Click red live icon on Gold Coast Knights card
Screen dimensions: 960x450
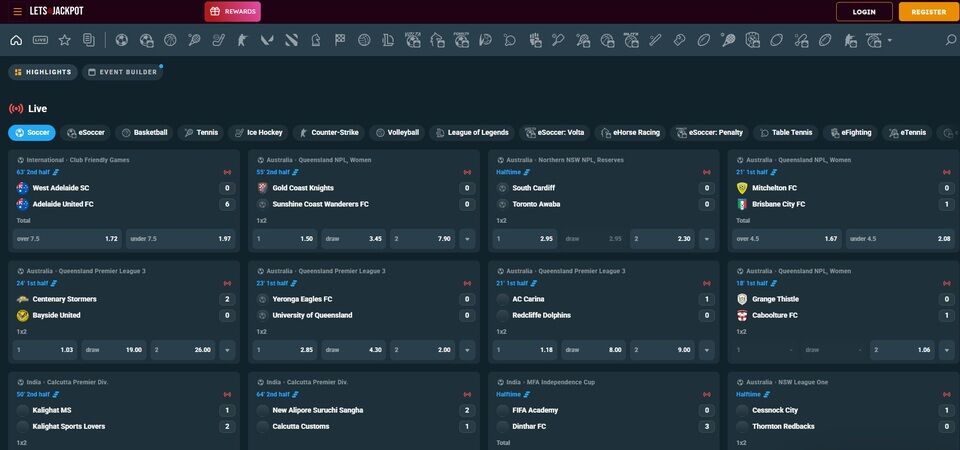pos(468,172)
